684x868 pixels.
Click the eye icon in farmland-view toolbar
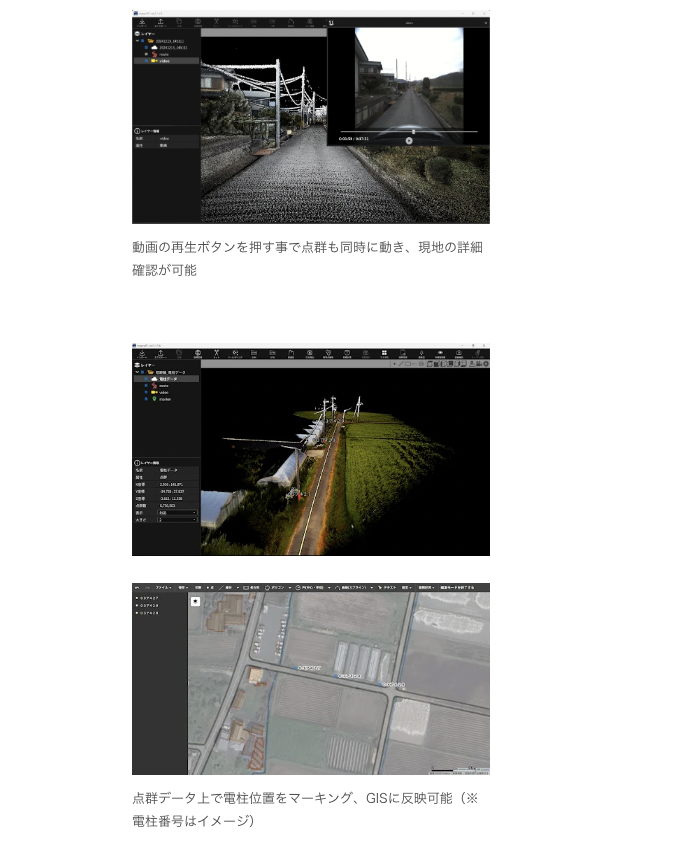point(440,354)
